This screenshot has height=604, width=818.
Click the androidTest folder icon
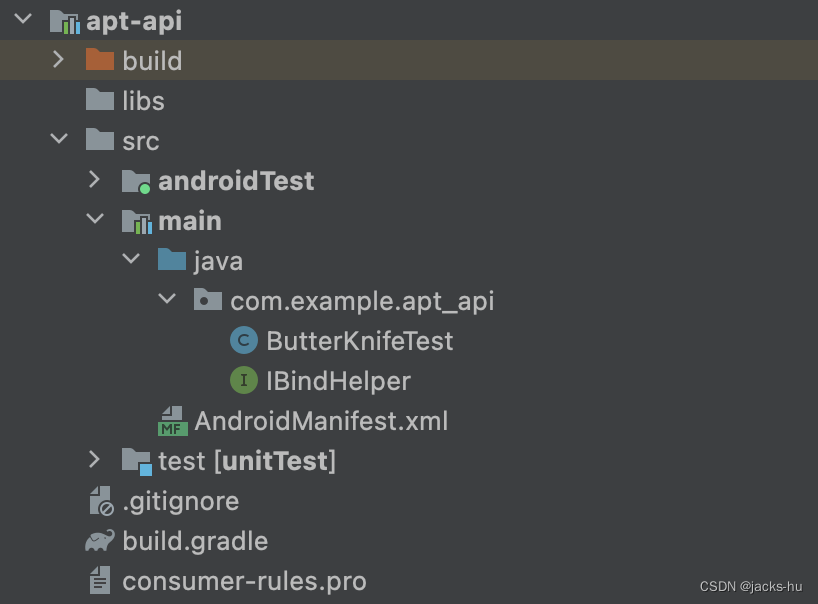point(136,181)
